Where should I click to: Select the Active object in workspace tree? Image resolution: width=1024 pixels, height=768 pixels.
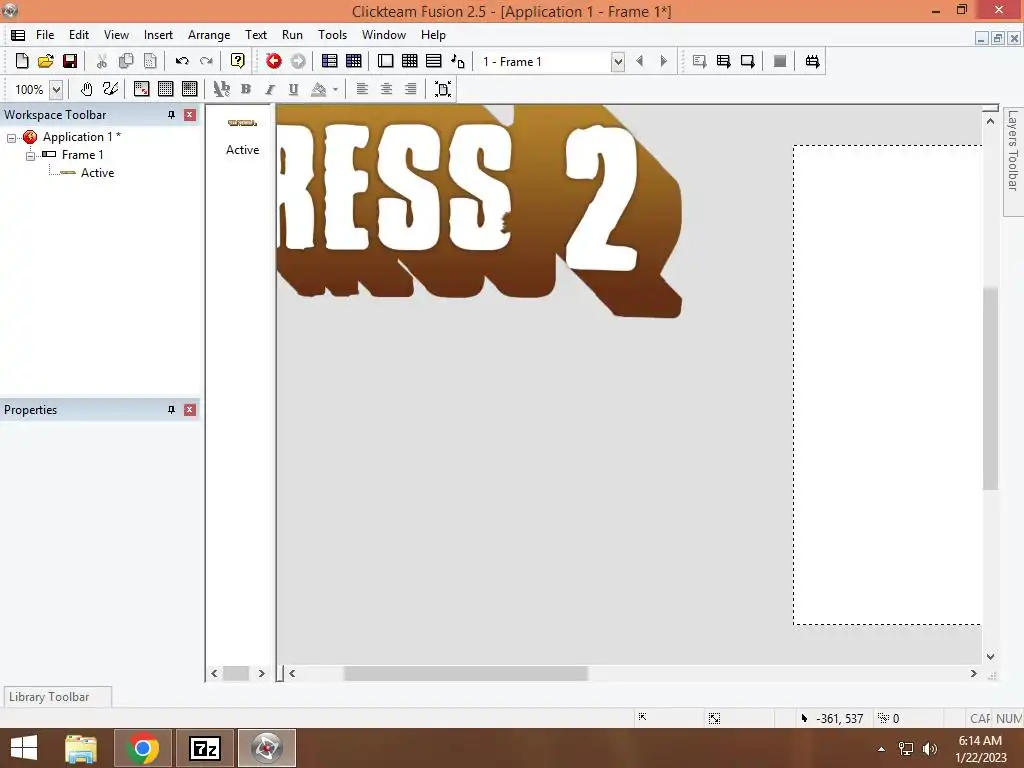97,173
